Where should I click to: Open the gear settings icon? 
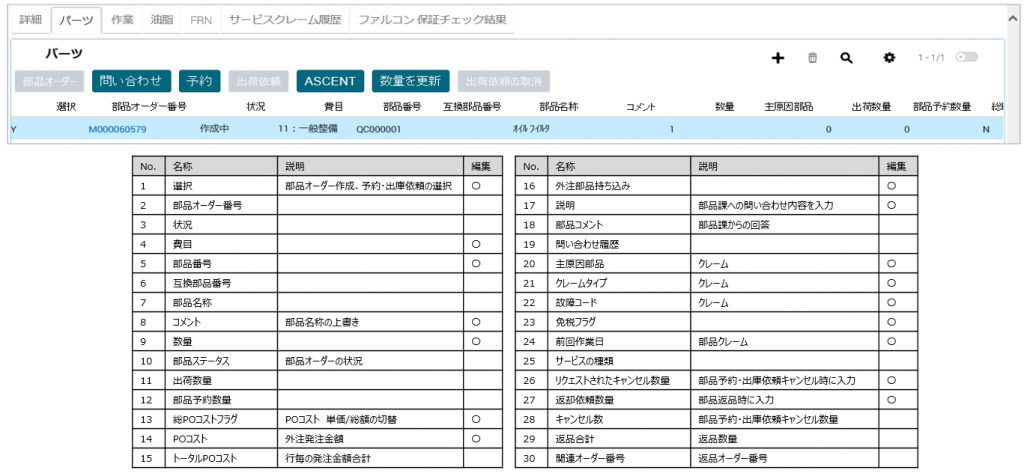point(888,58)
